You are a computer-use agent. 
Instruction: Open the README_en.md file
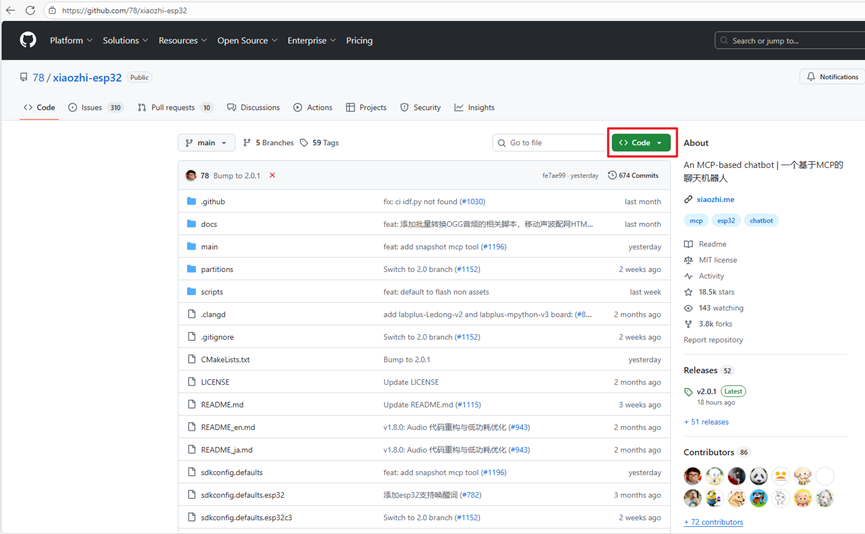228,426
